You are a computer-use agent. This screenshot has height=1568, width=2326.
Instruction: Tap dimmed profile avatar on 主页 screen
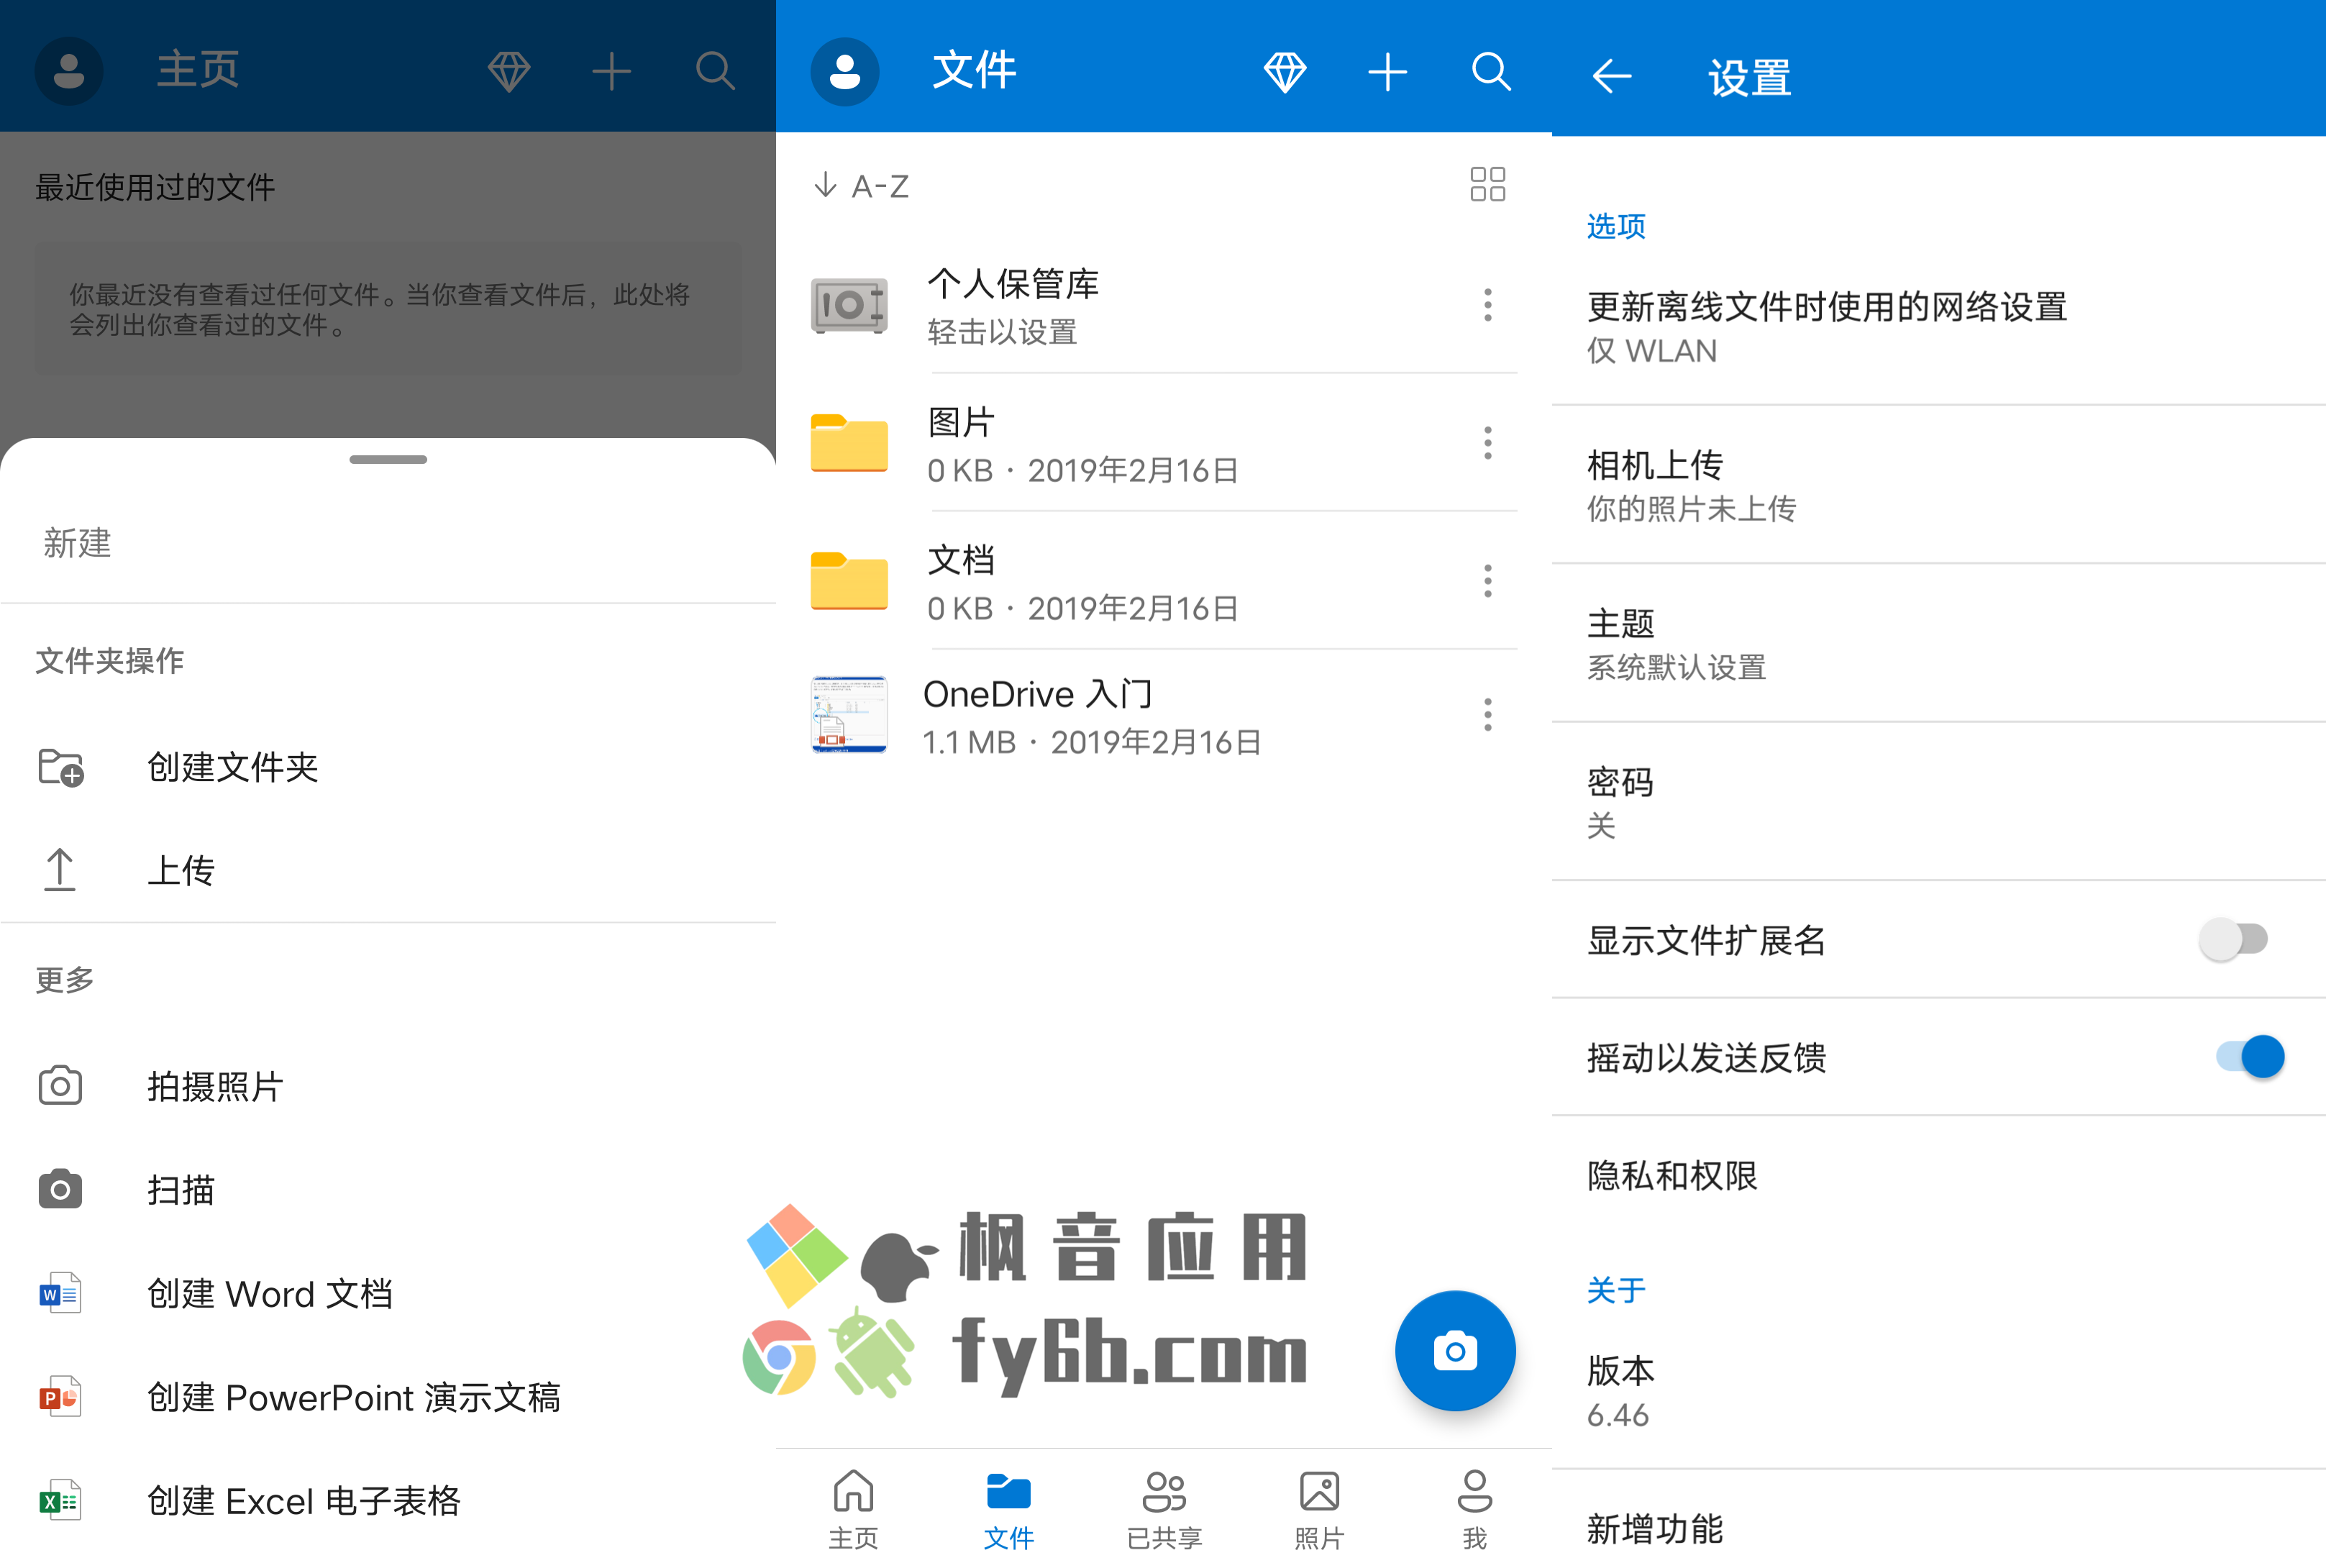click(x=69, y=71)
